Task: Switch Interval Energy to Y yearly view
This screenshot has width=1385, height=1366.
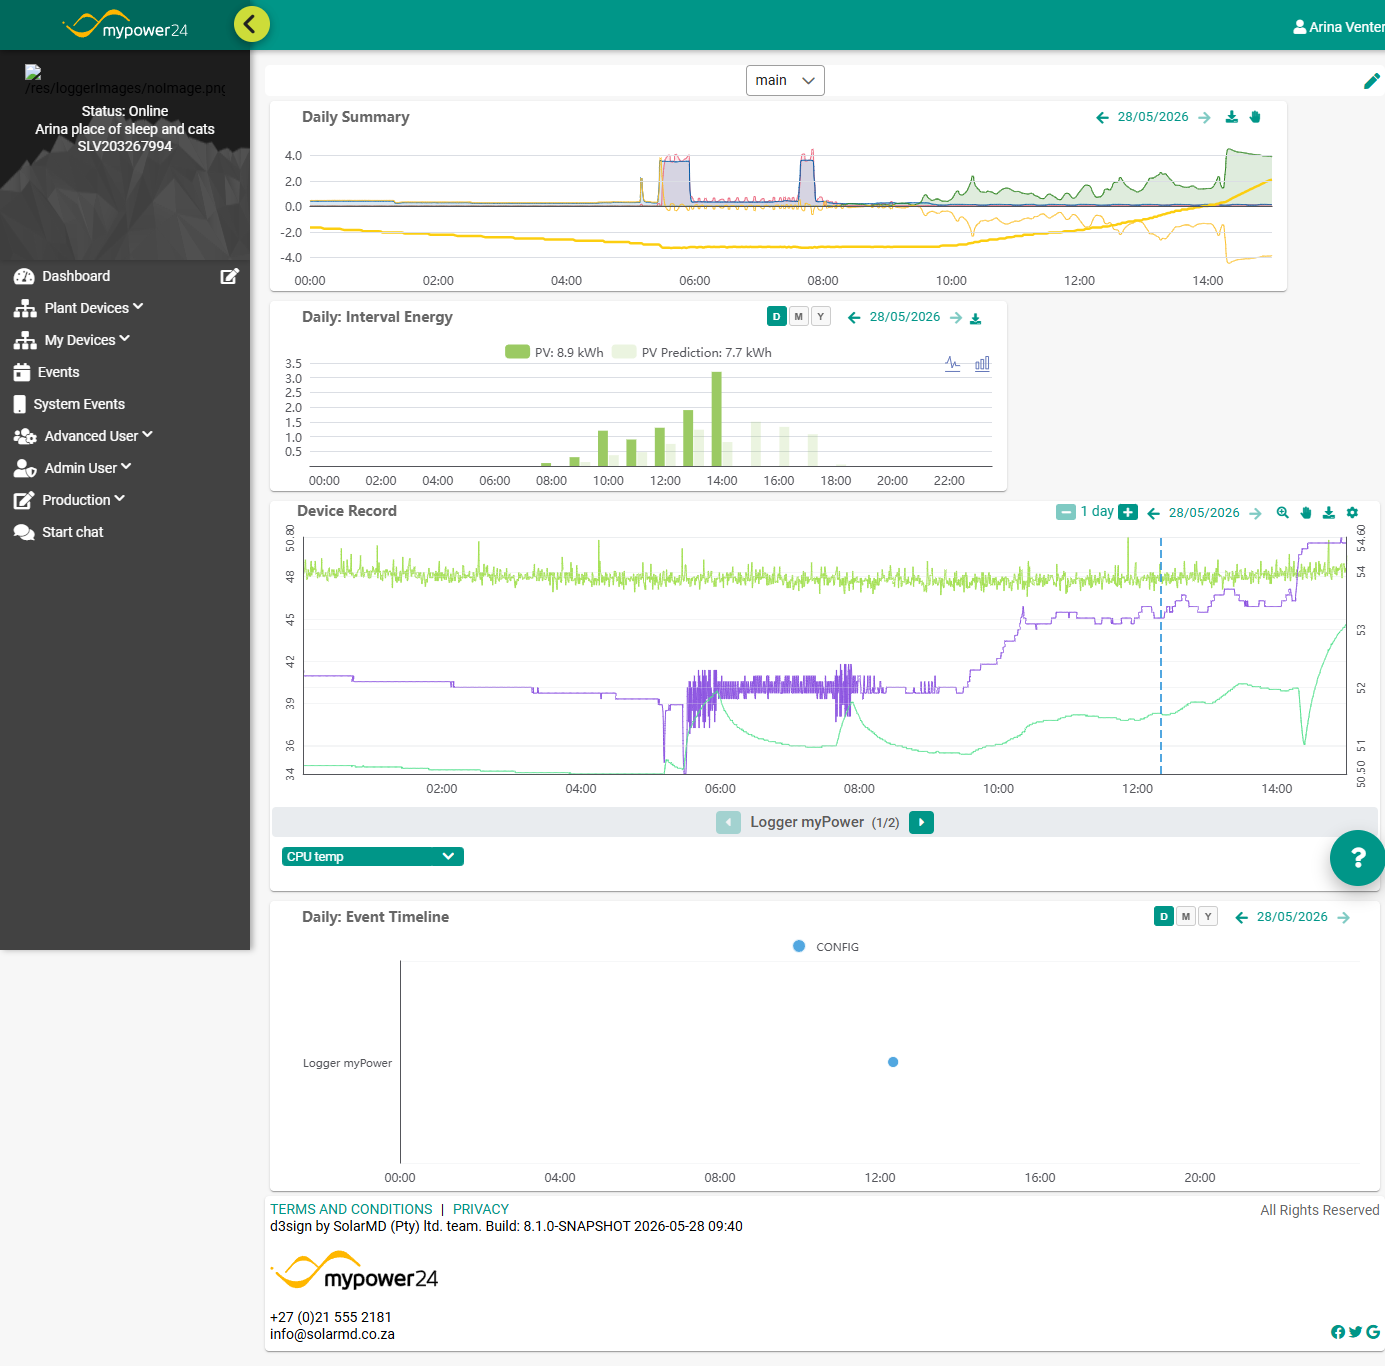Action: tap(821, 316)
